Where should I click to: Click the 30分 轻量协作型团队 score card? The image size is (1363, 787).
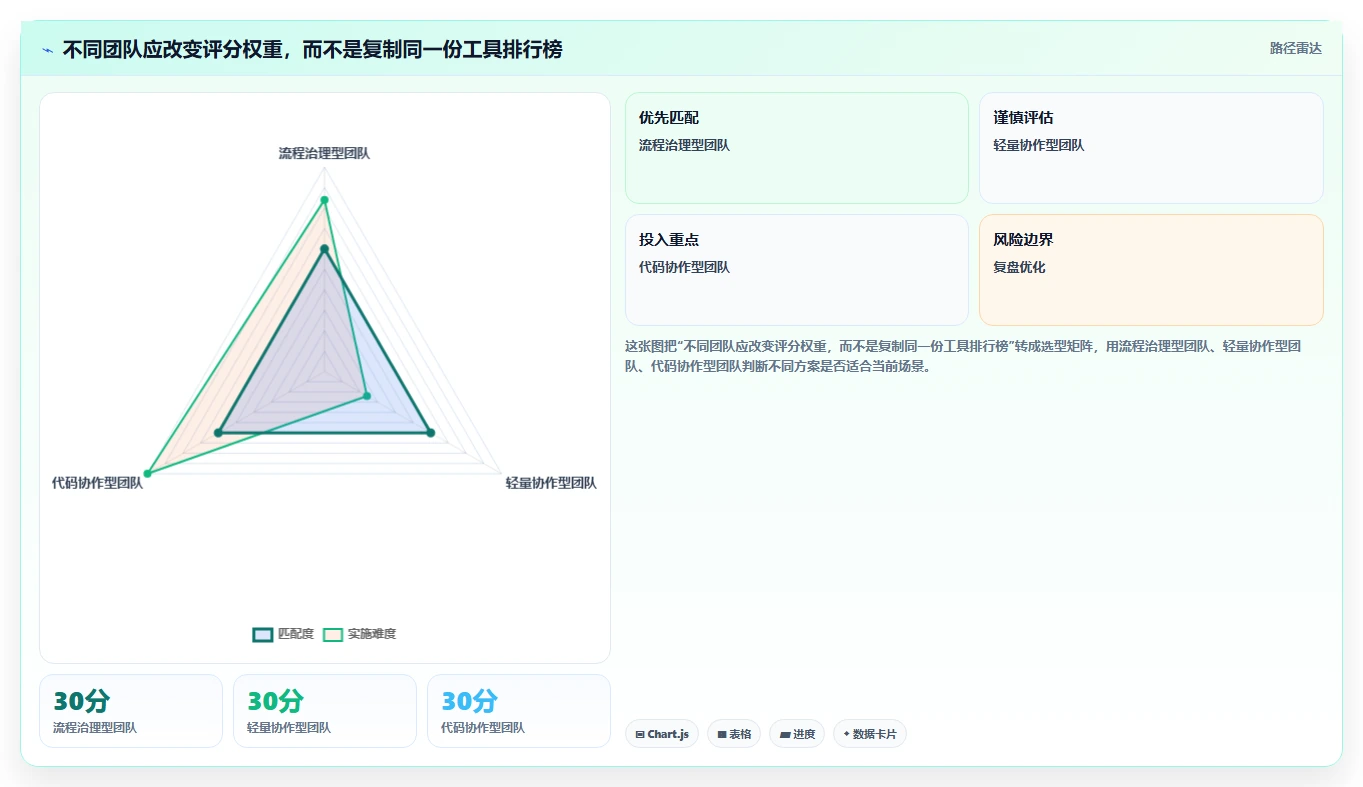point(325,711)
